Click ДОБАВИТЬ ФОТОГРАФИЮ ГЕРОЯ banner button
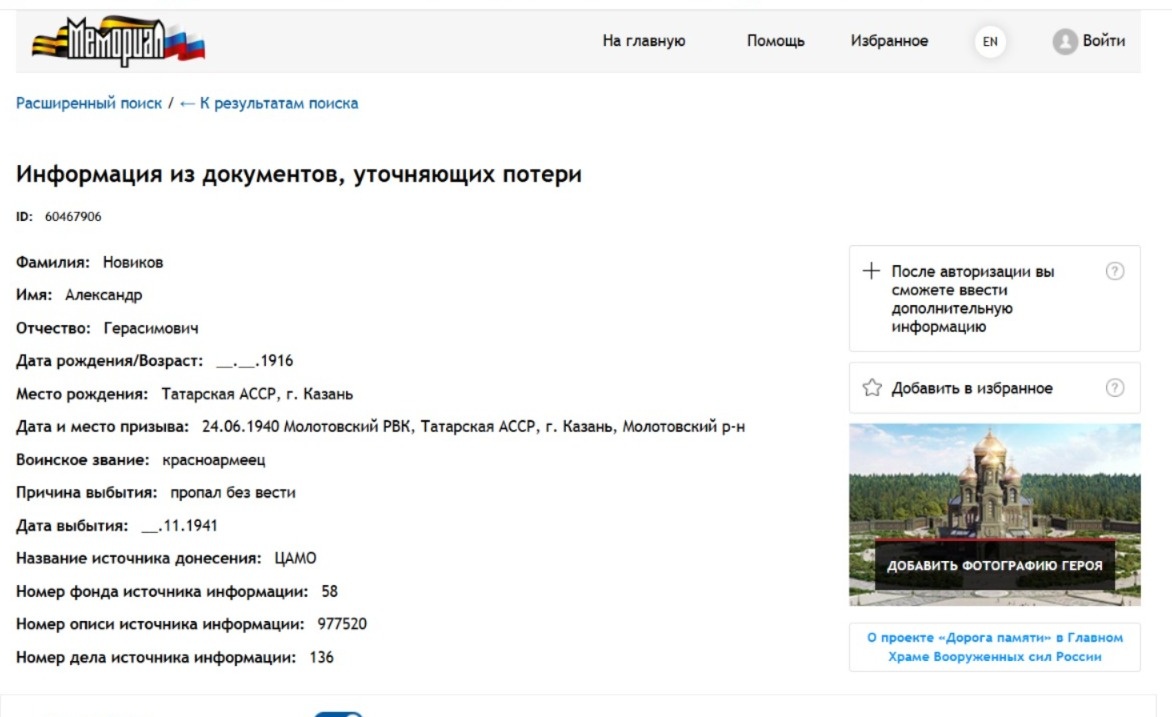The image size is (1172, 717). pyautogui.click(x=994, y=565)
